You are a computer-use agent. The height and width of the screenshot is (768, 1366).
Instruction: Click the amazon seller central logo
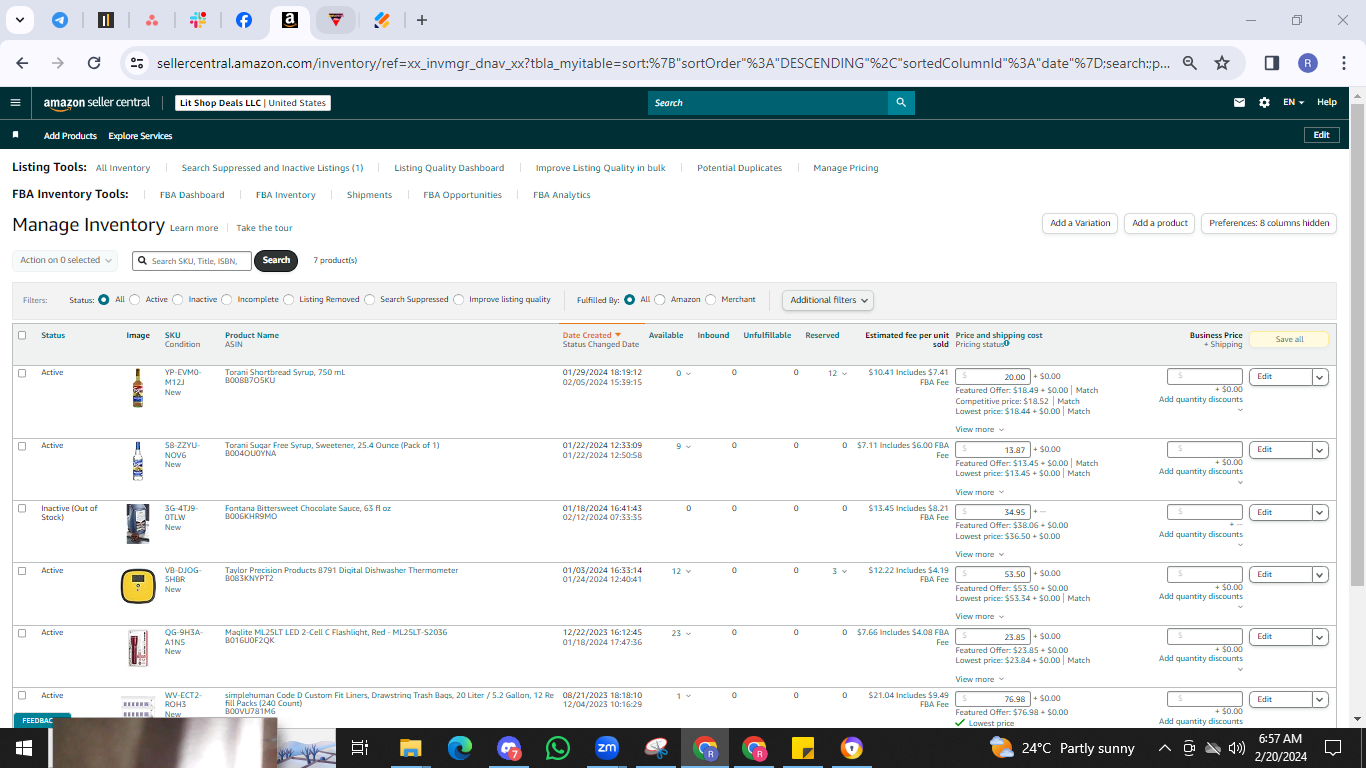tap(97, 102)
